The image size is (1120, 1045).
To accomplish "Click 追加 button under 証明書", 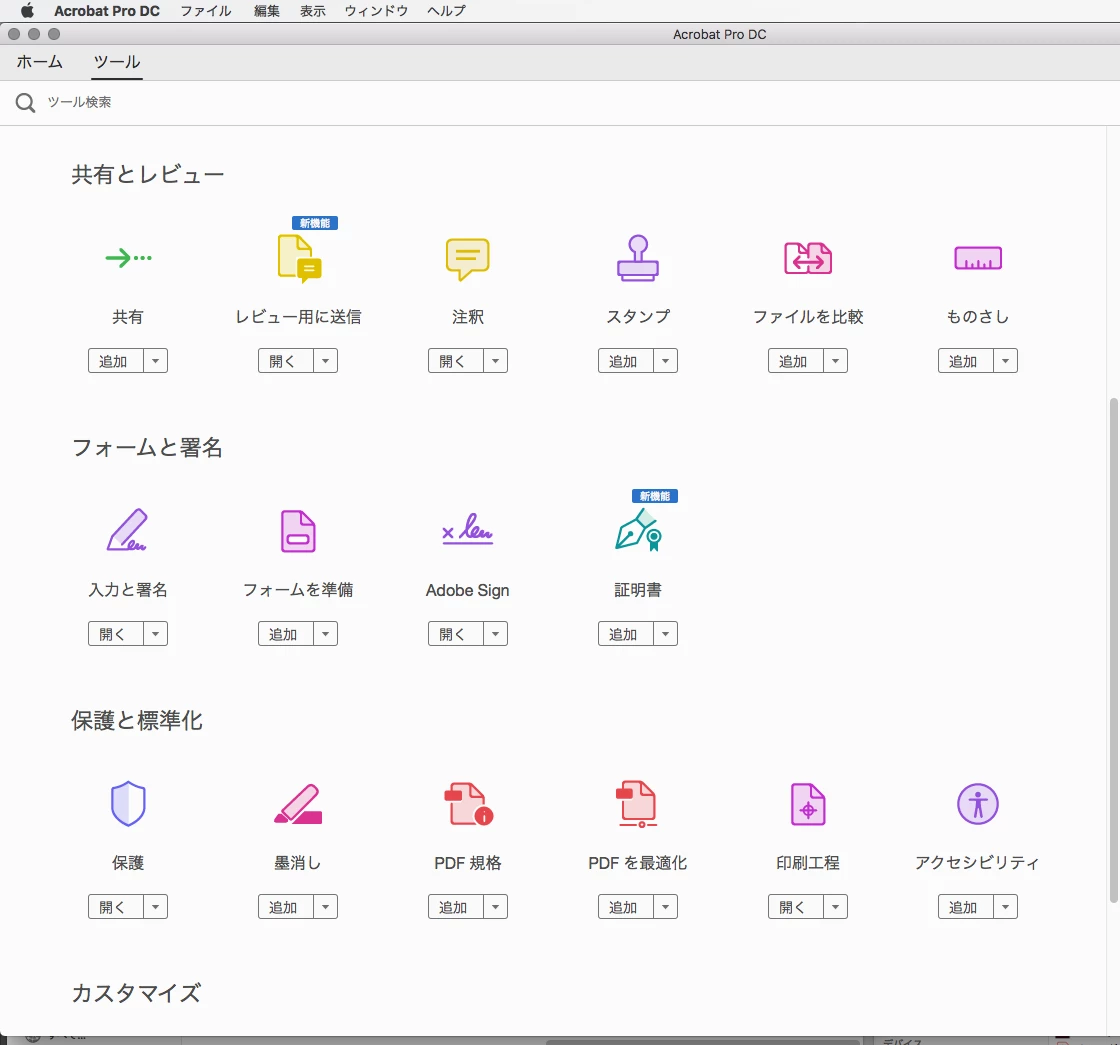I will click(x=626, y=634).
